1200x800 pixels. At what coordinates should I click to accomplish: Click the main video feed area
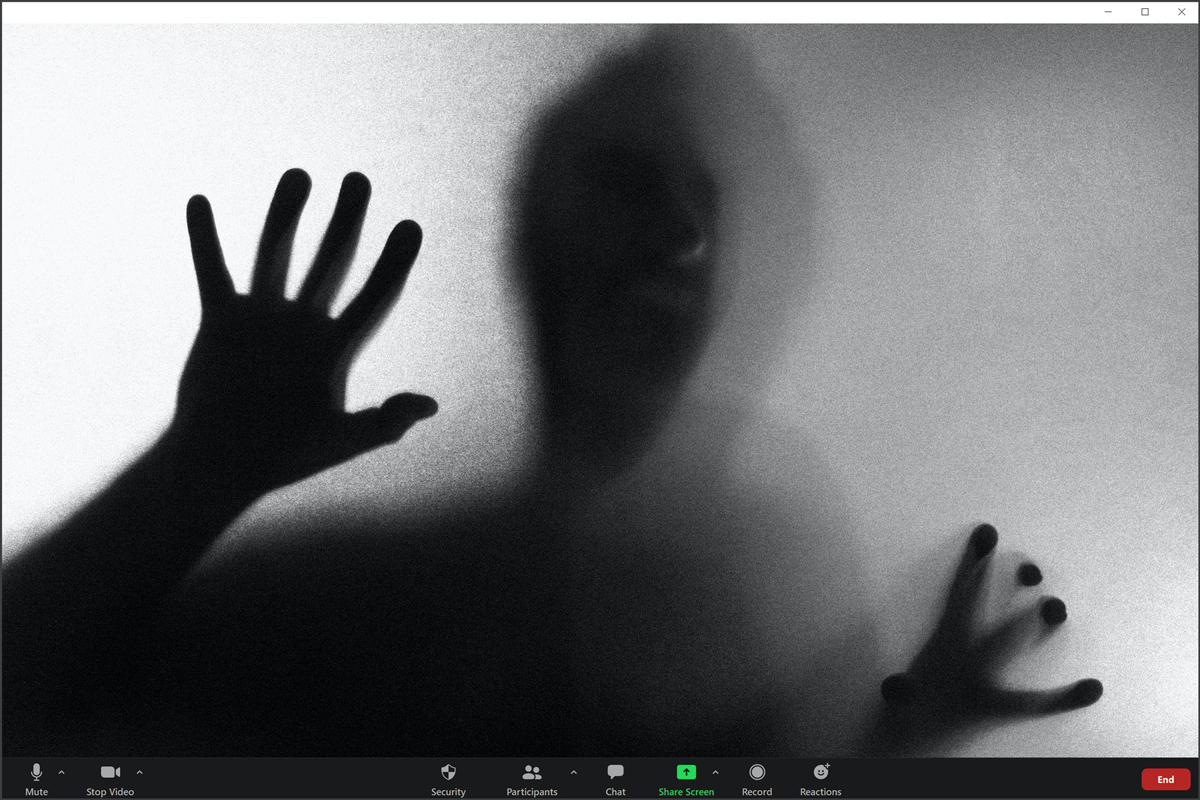(x=600, y=390)
